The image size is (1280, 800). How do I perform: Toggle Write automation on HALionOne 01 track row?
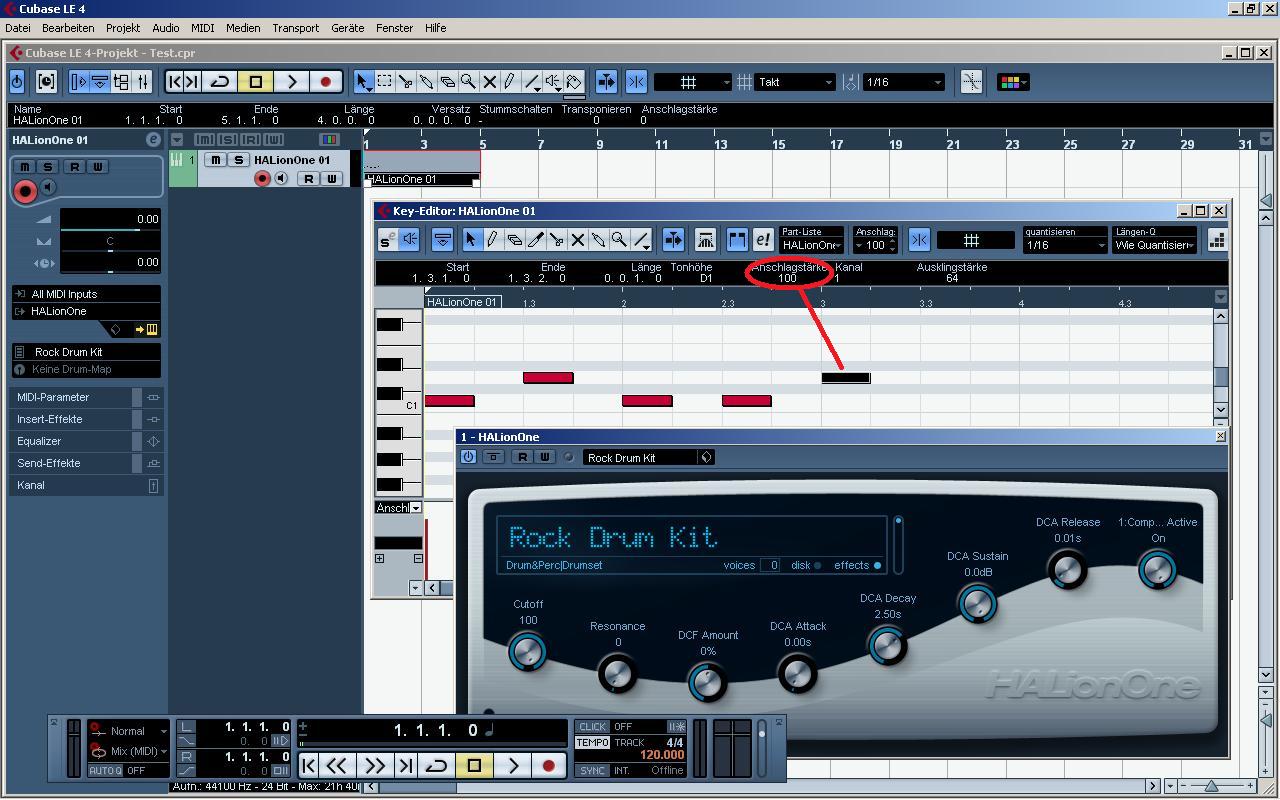[x=331, y=179]
